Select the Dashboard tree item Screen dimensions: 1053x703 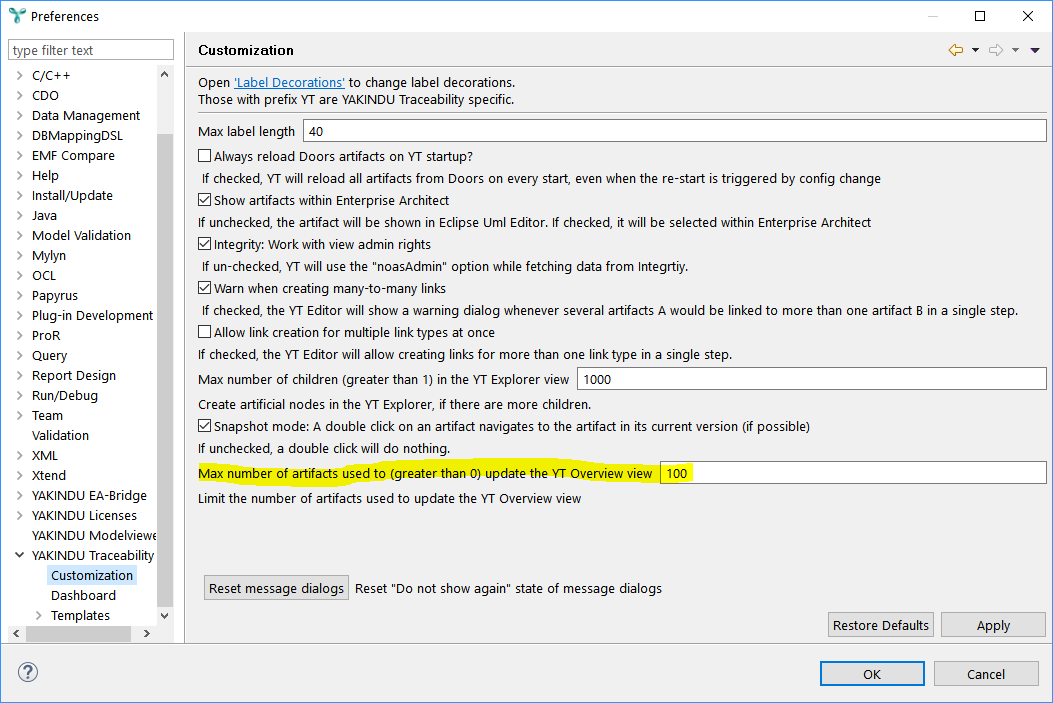tap(83, 596)
